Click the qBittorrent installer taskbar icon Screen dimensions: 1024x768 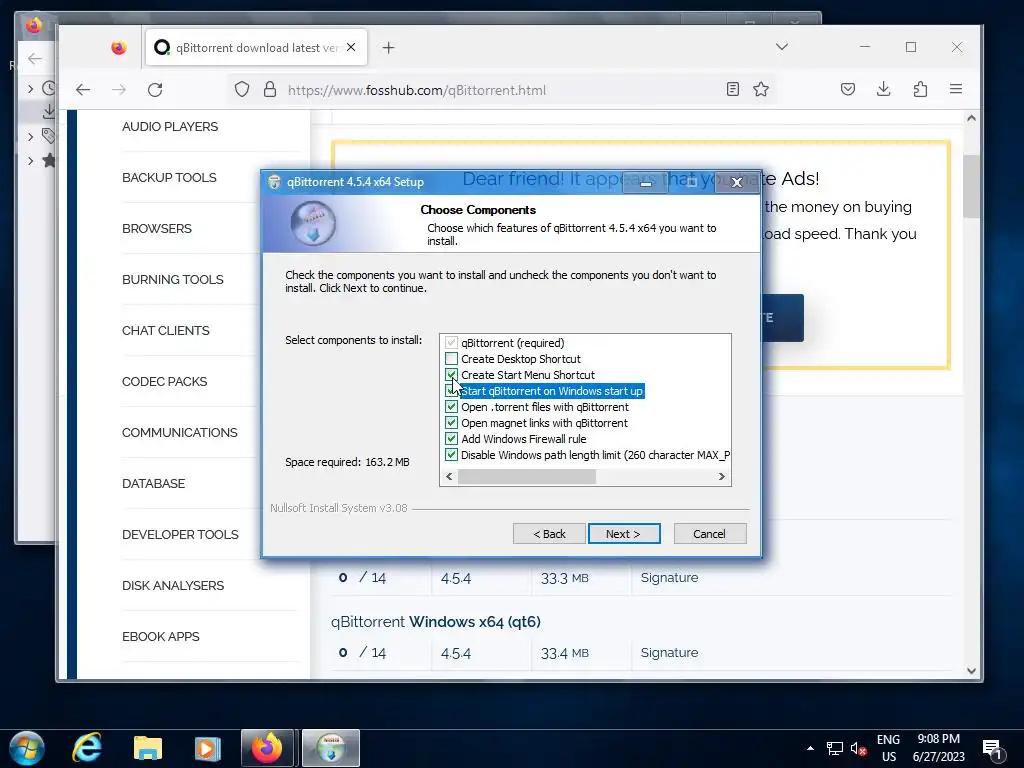click(331, 748)
